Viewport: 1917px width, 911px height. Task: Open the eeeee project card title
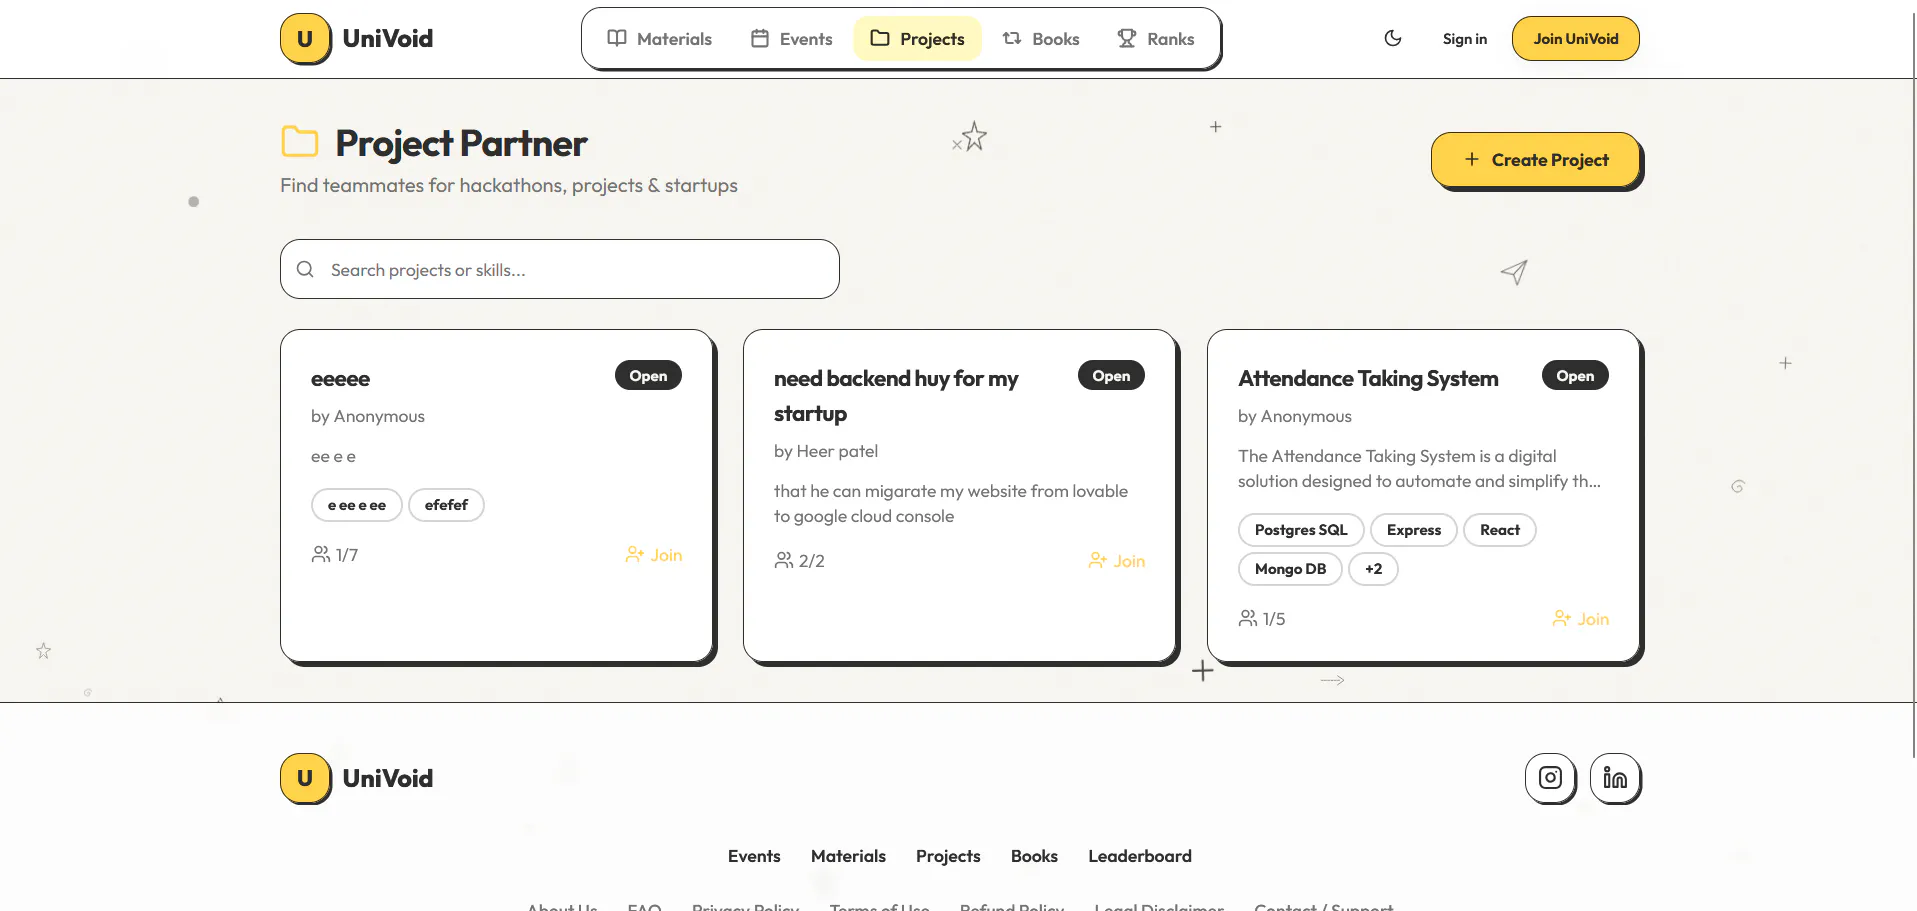click(x=340, y=379)
